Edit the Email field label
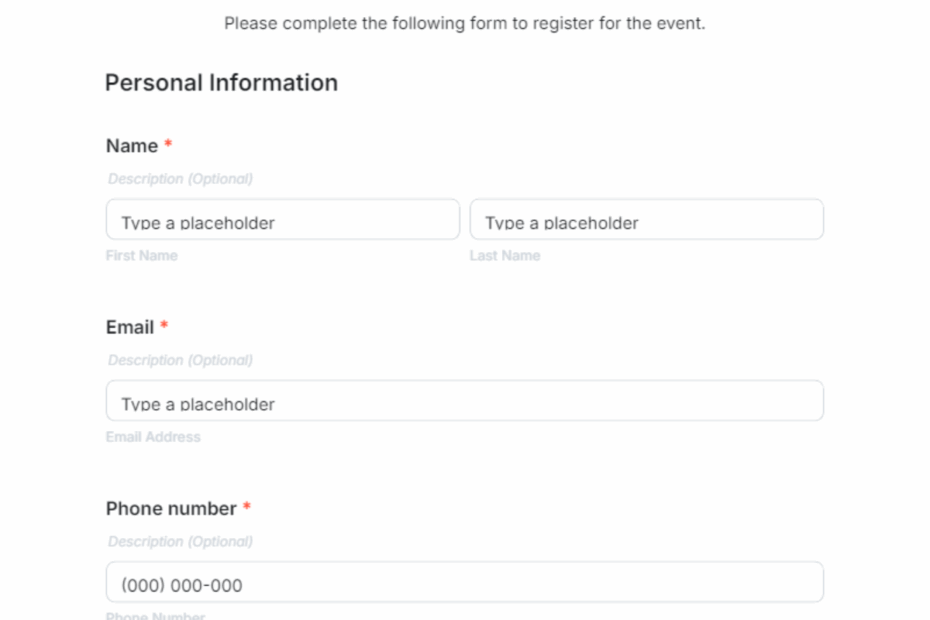This screenshot has width=930, height=620. 128,327
